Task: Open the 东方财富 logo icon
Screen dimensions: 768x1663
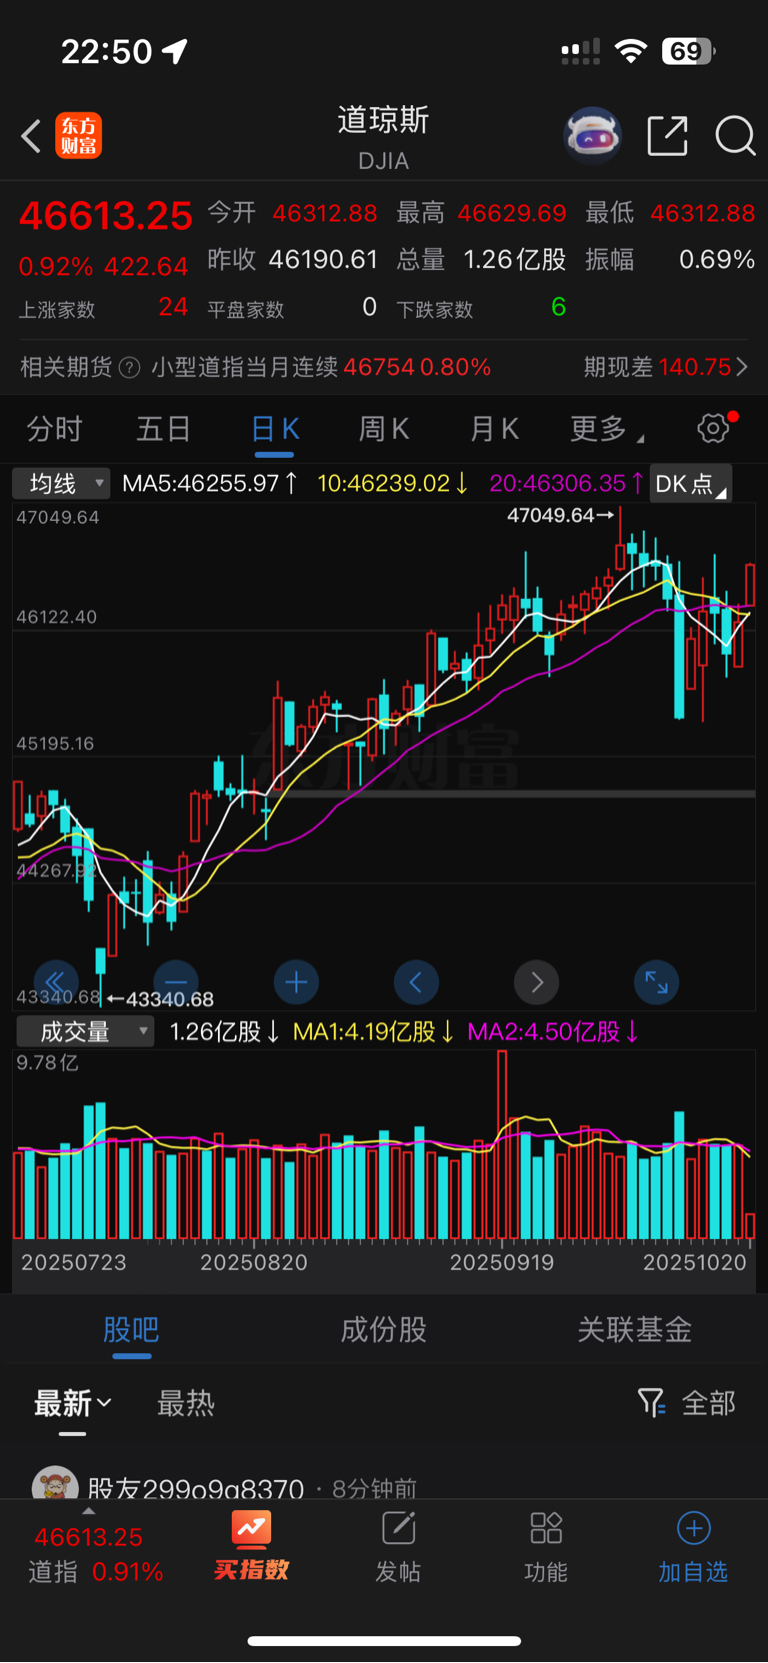Action: [x=79, y=136]
